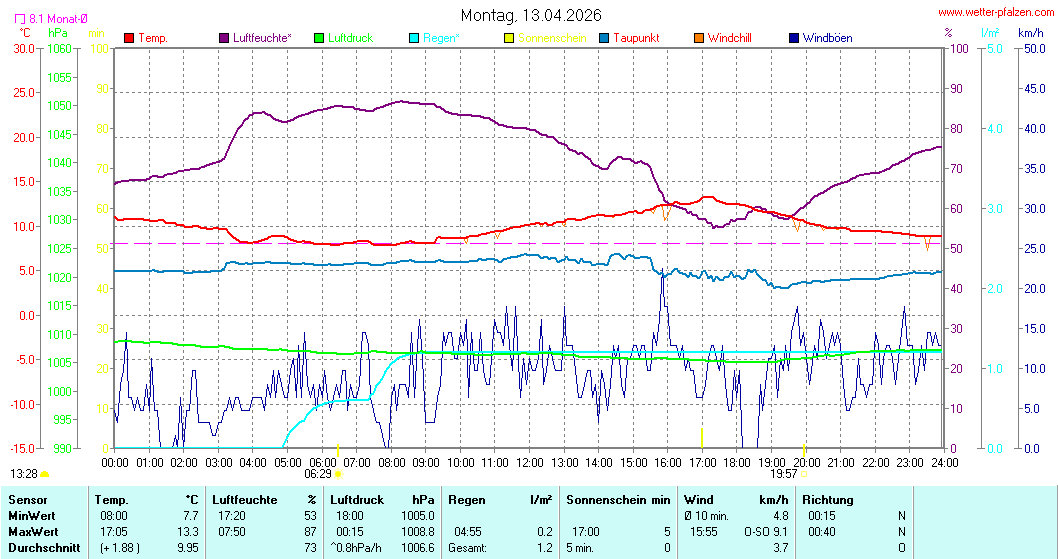Click the MaxWert row label
Screen dimensions: 1058x559
click(x=31, y=531)
